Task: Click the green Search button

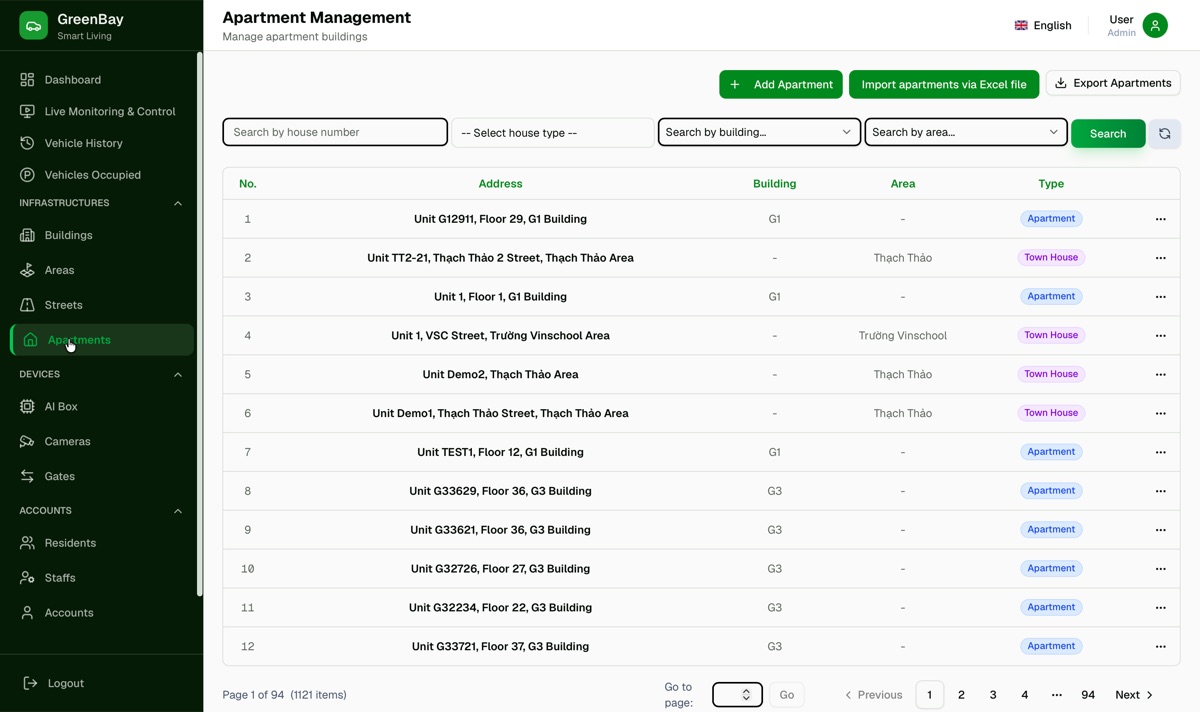Action: click(1108, 133)
